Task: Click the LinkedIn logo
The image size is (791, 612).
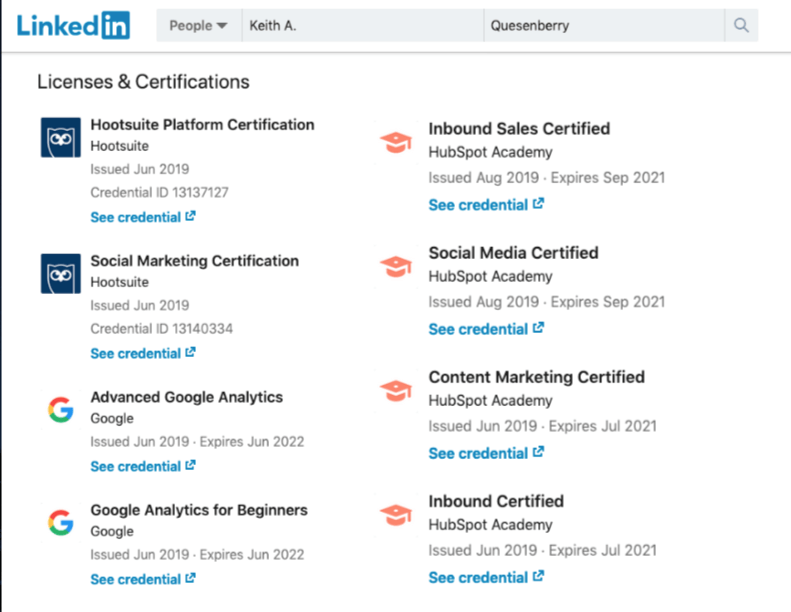Action: point(73,25)
